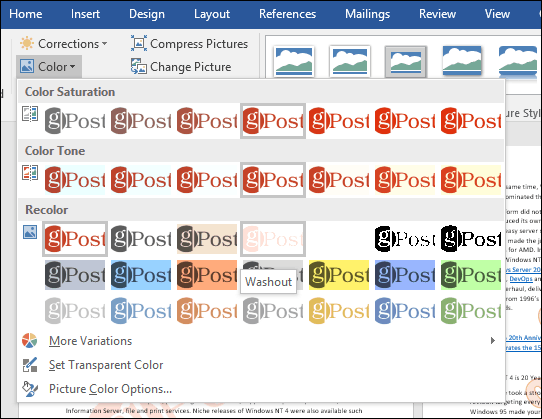Choose the fifth color tone thumbnail

(339, 180)
